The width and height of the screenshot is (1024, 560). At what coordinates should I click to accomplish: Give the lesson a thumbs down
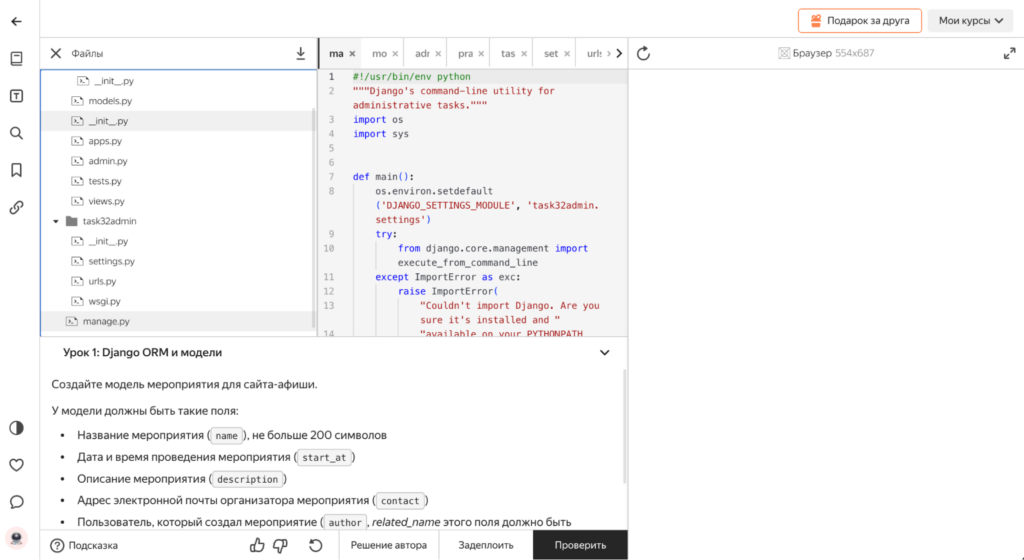coord(281,545)
